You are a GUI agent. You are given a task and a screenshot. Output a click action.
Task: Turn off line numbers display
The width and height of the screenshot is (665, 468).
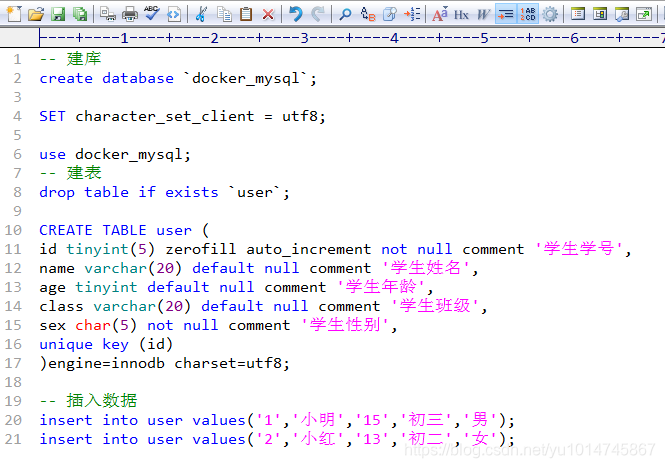528,14
